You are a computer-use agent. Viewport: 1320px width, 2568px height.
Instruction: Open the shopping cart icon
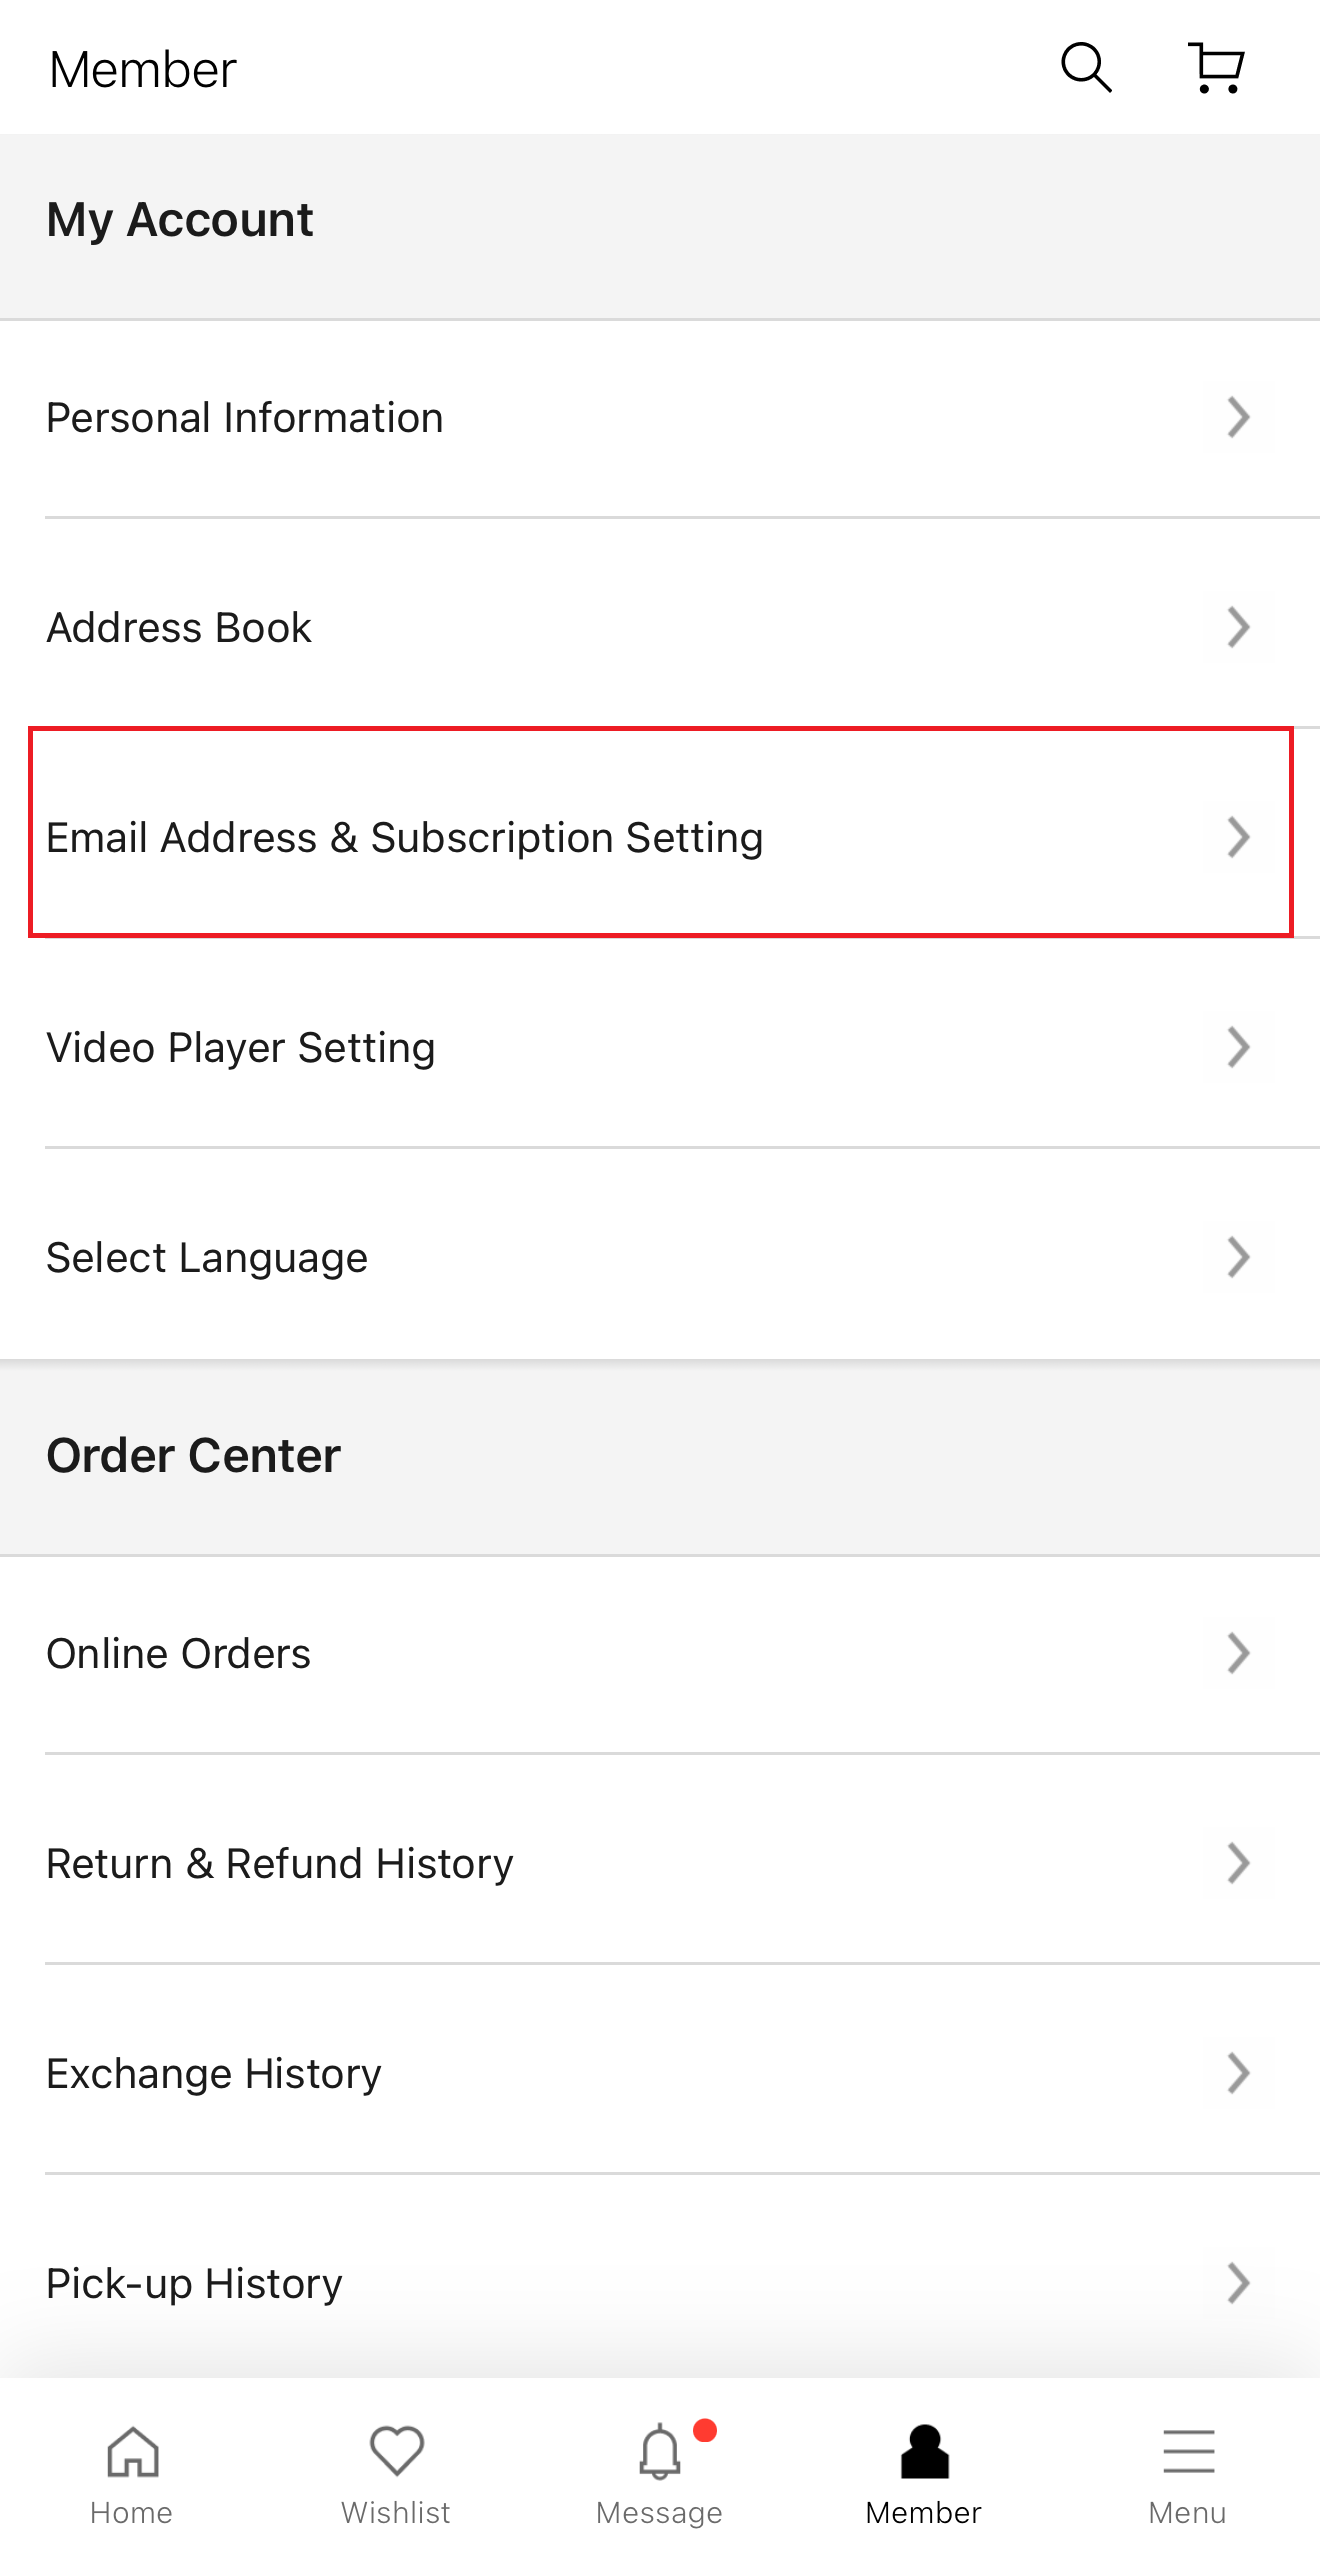pyautogui.click(x=1216, y=68)
